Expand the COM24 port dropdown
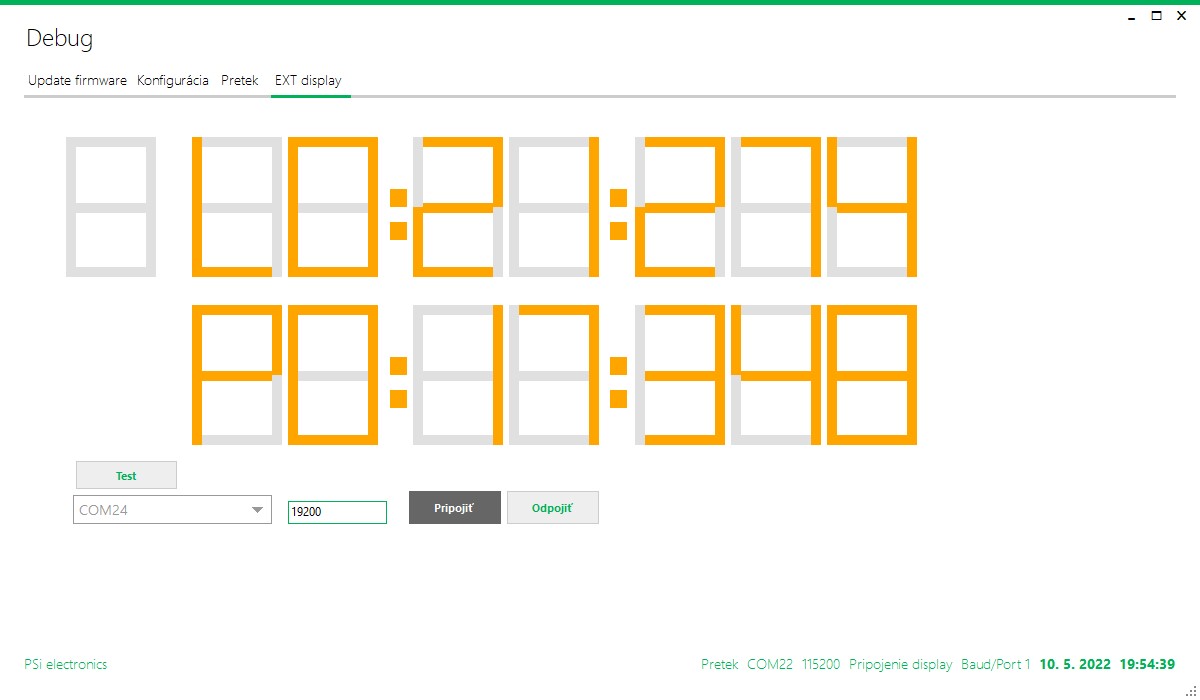The image size is (1200, 700). tap(256, 510)
